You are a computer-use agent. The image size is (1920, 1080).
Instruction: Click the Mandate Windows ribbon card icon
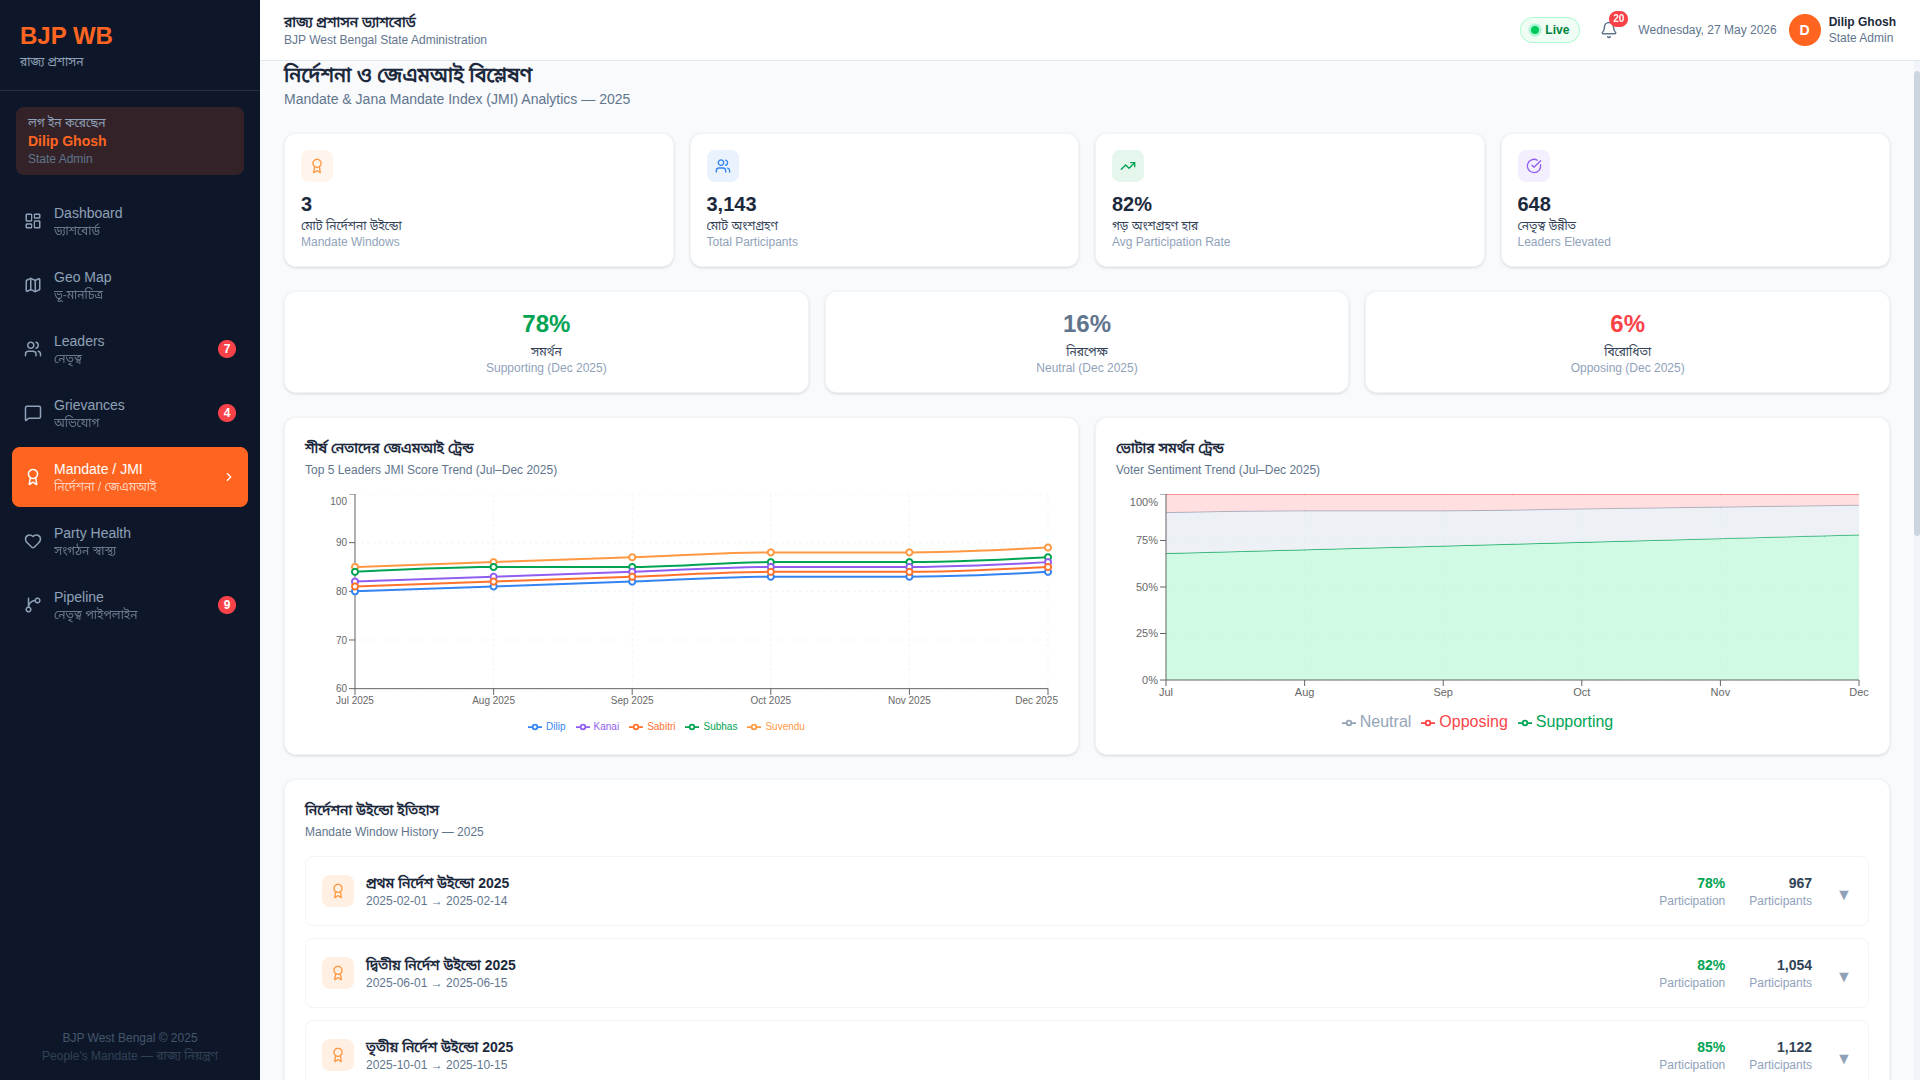point(317,166)
